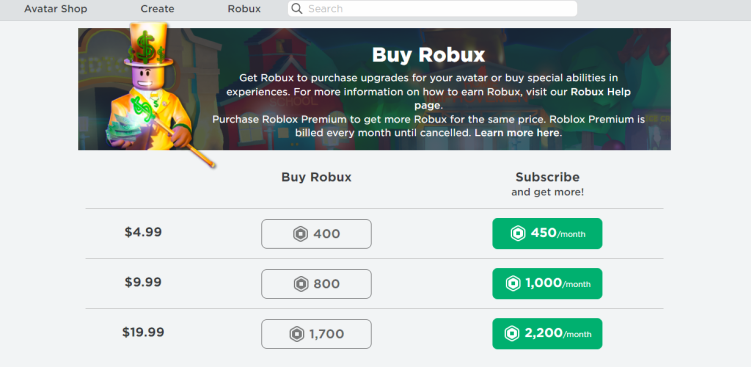
Task: Buy 1,700 Robux for $19.99
Action: pyautogui.click(x=316, y=334)
